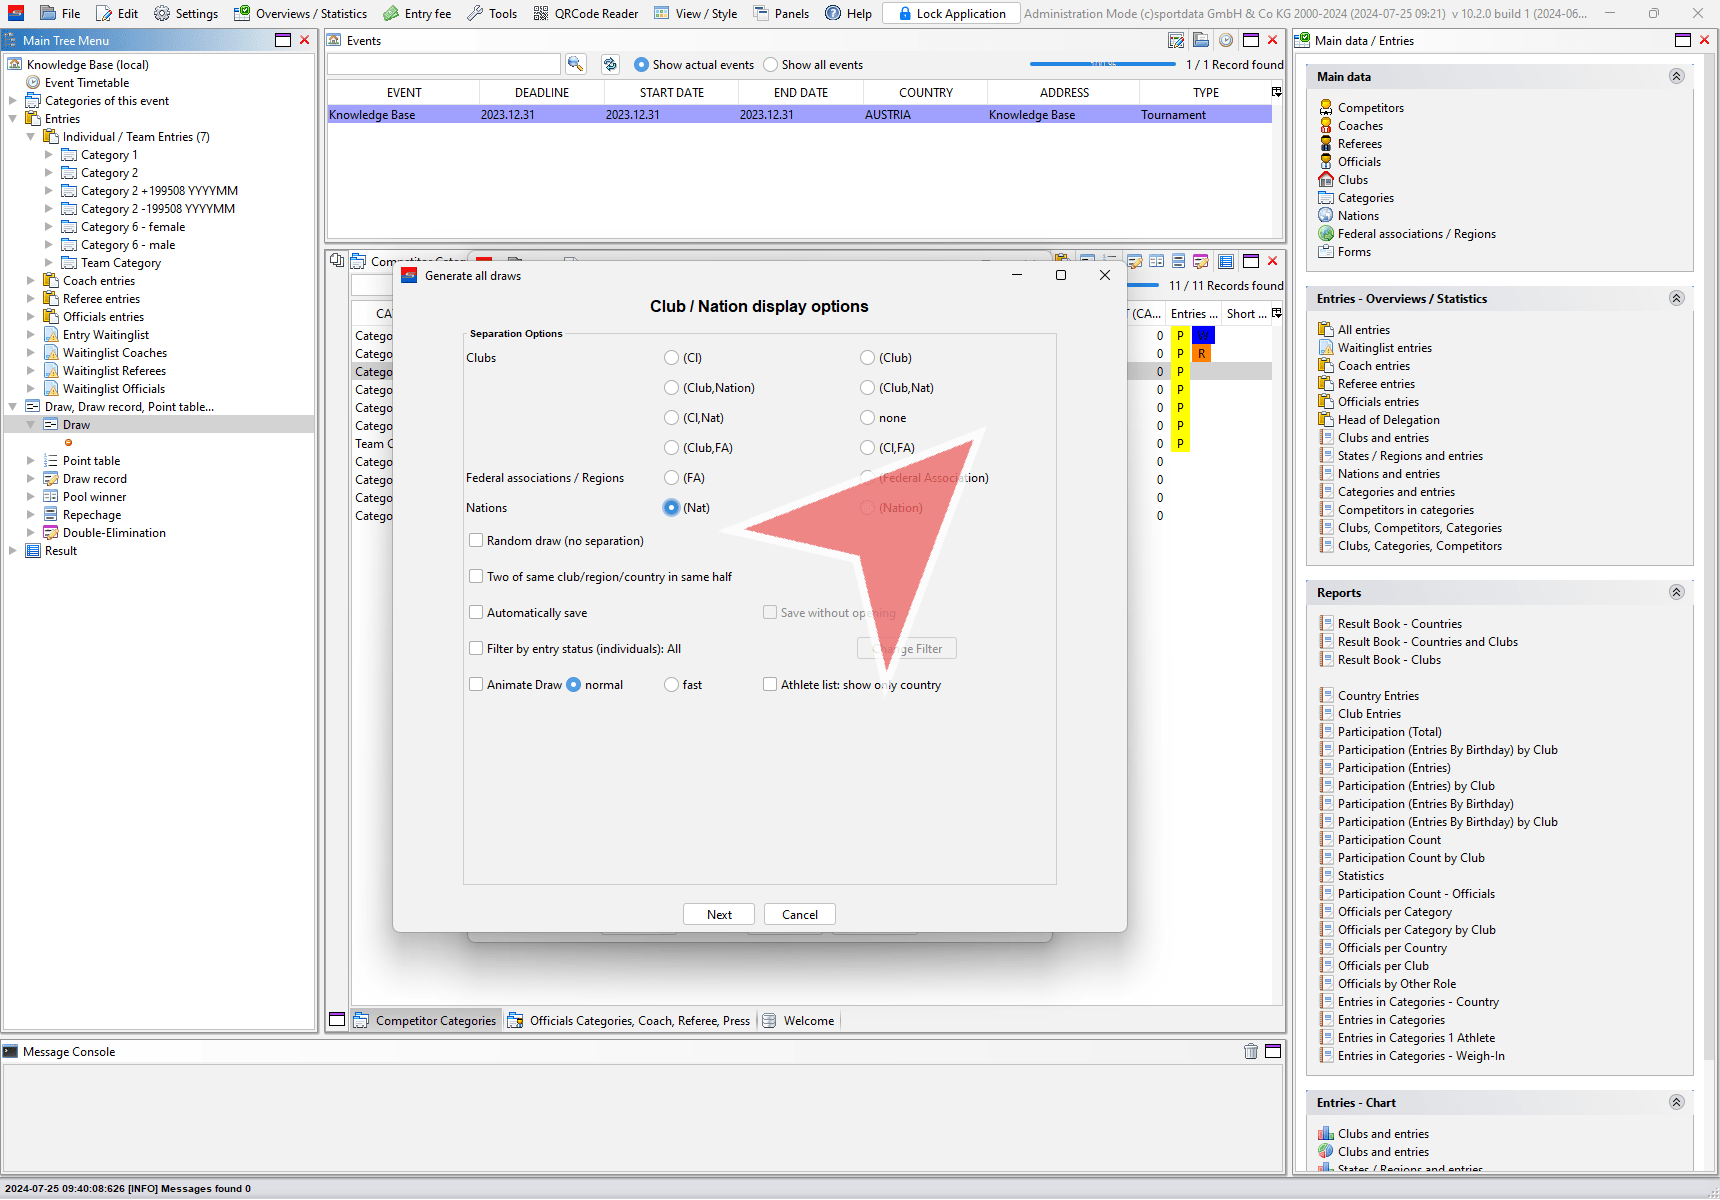This screenshot has height=1200, width=1720.
Task: Enable Random draw (no separation) checkbox
Action: click(477, 541)
